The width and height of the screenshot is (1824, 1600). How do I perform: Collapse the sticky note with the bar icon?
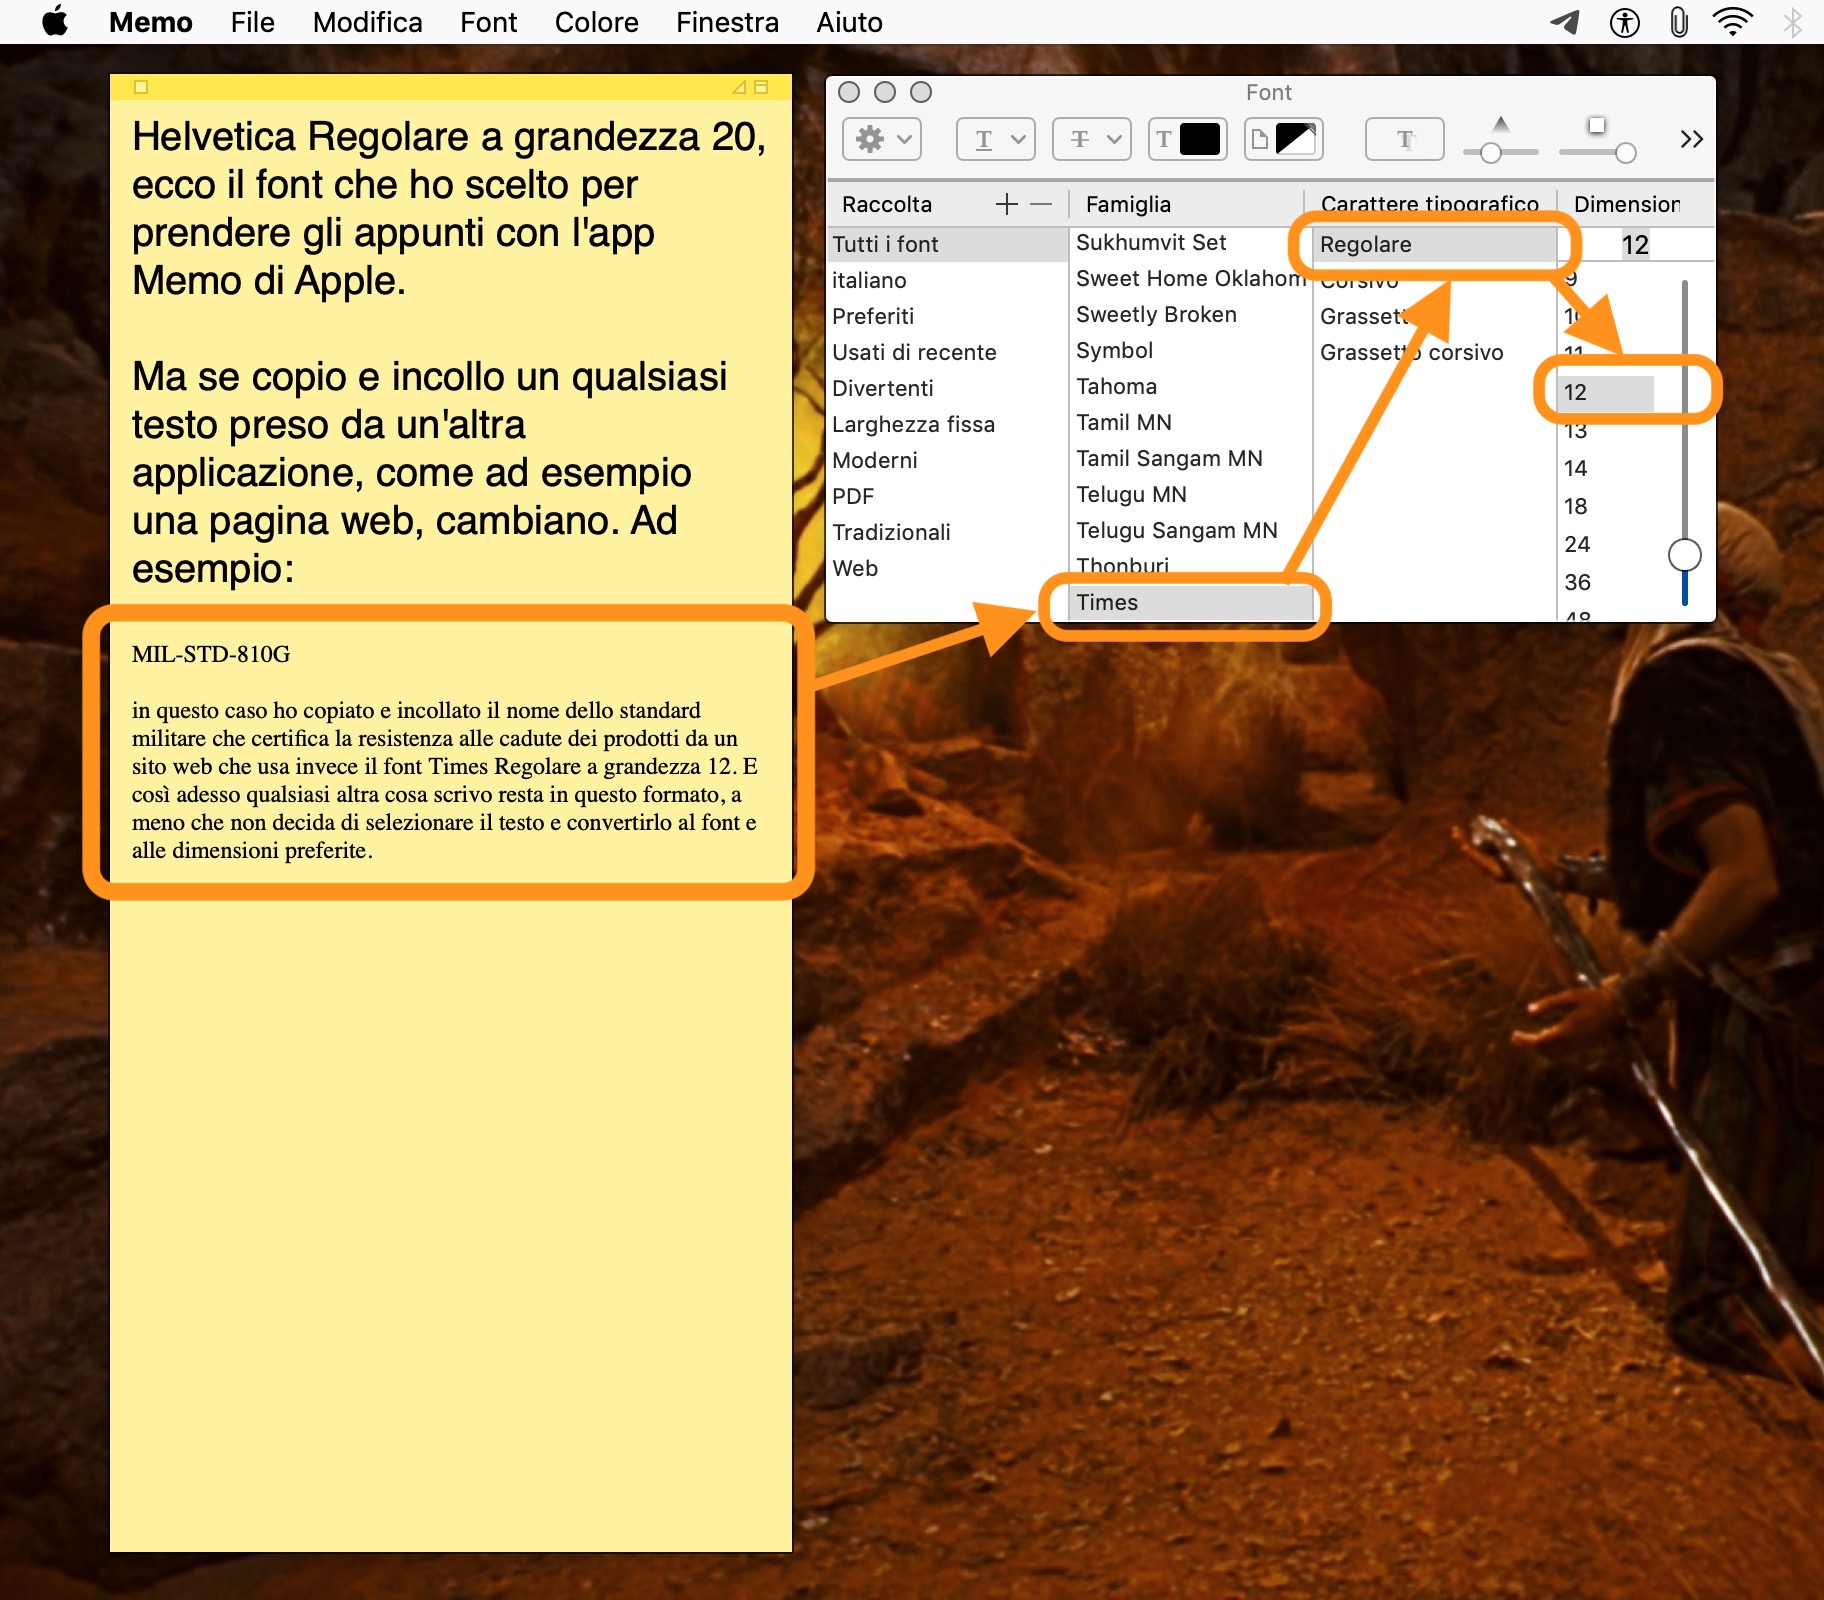[761, 87]
